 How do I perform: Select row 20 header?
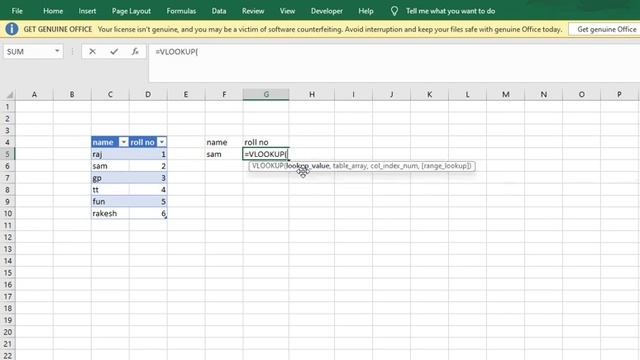pos(7,332)
